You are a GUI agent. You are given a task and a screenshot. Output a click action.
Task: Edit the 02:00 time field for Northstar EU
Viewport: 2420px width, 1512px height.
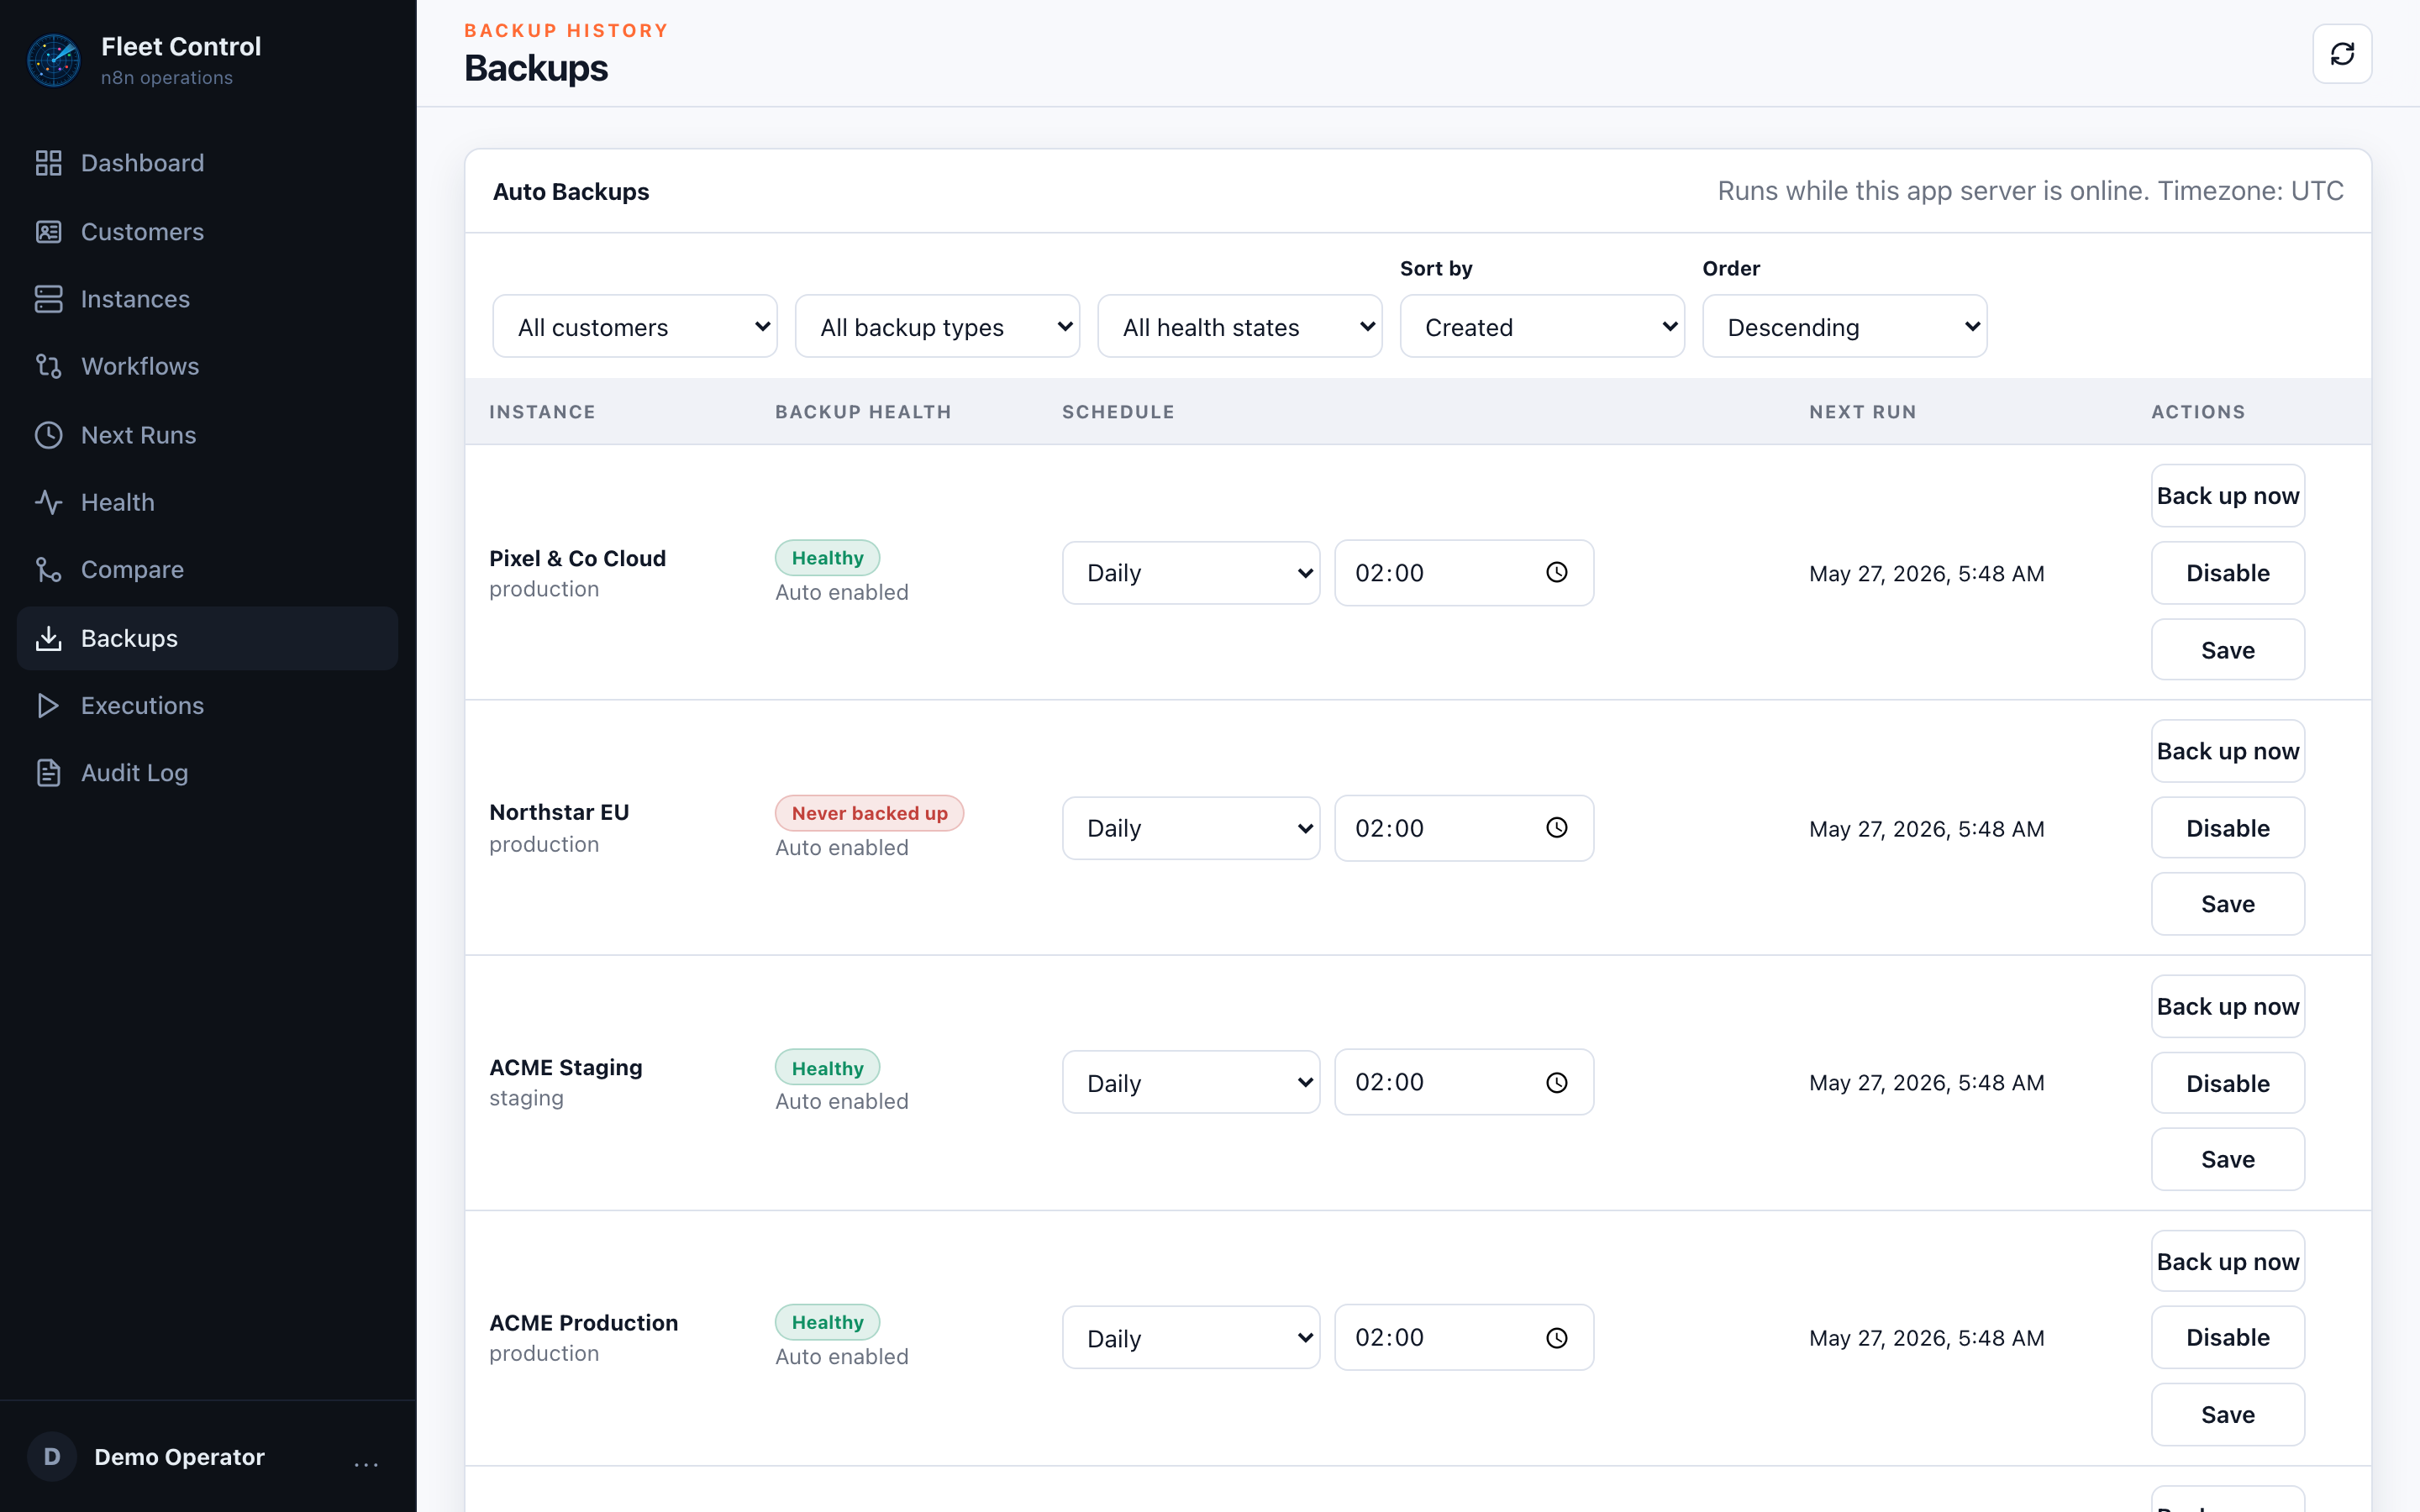click(1464, 828)
